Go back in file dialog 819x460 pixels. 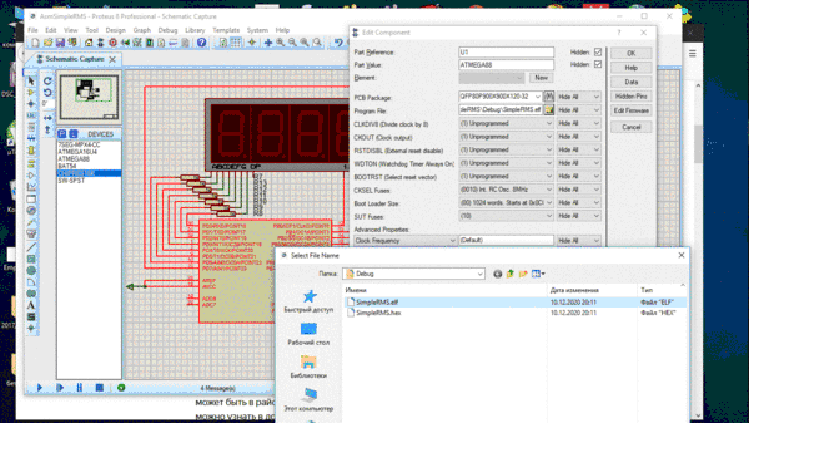(x=498, y=274)
